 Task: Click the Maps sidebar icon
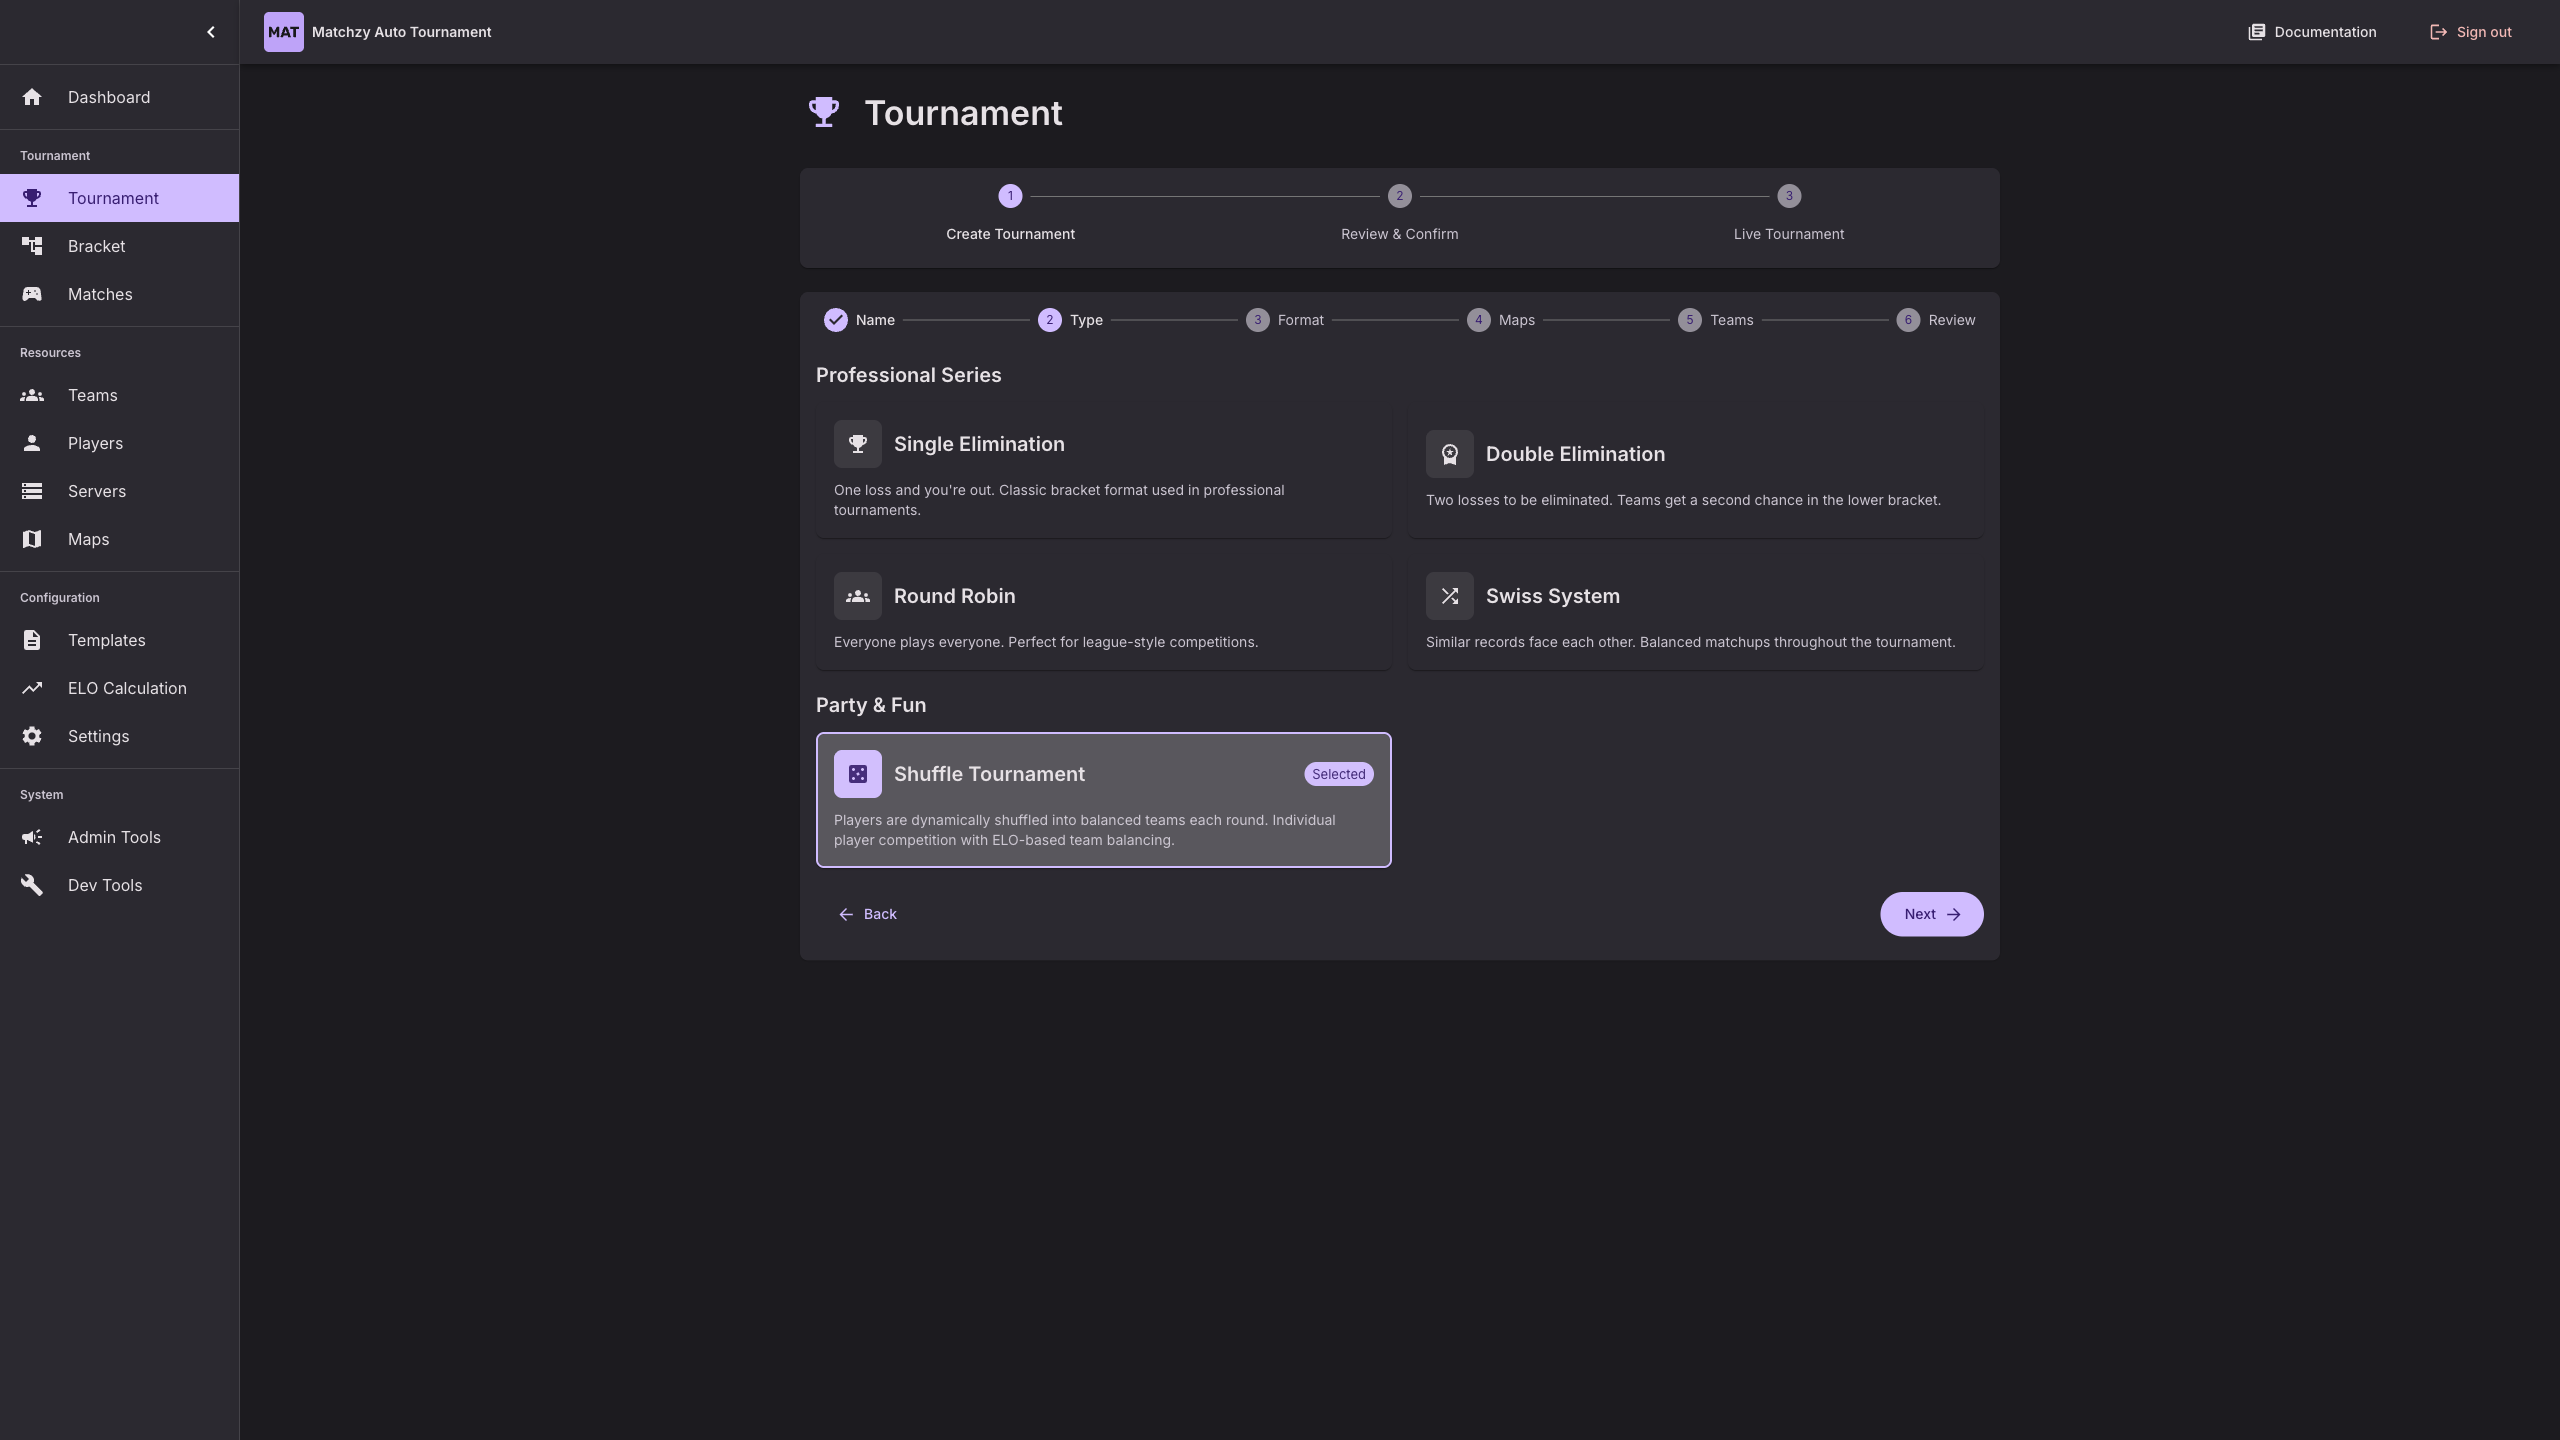(32, 539)
